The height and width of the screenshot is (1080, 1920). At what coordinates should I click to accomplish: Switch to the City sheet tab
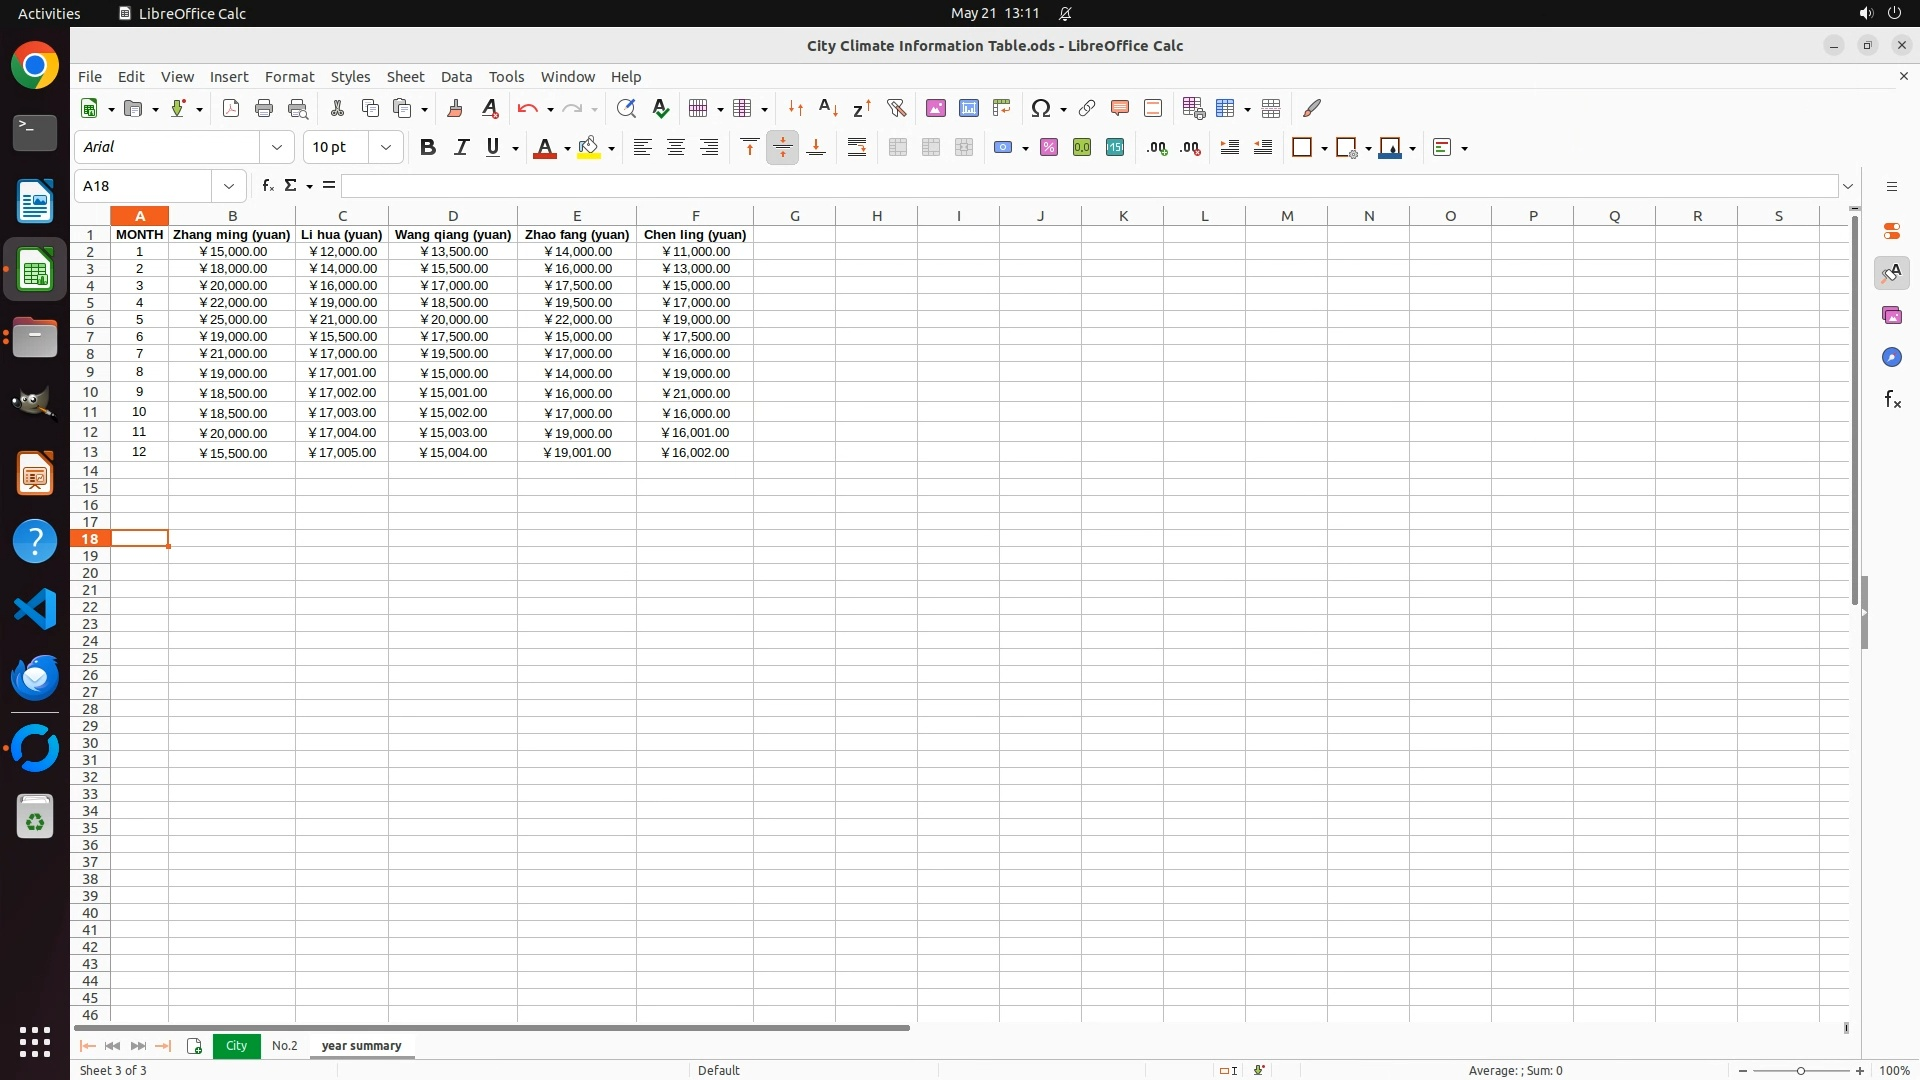pyautogui.click(x=236, y=1046)
